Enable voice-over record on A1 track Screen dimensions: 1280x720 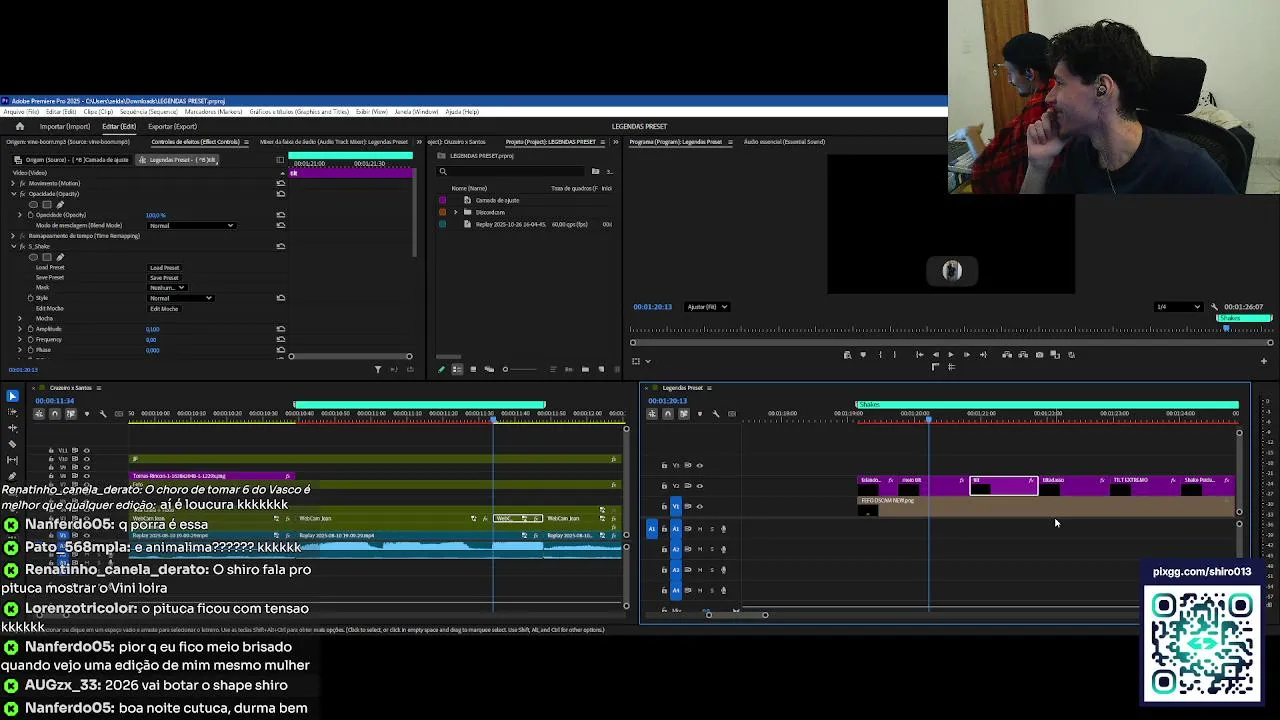pyautogui.click(x=723, y=528)
